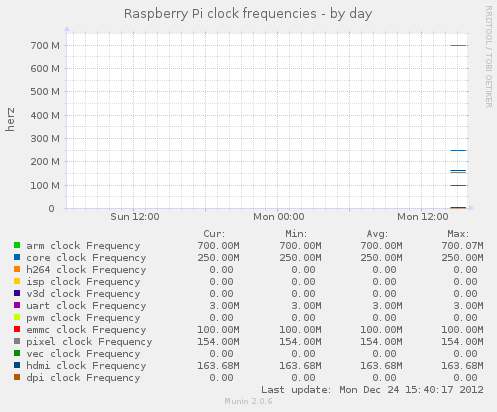
Task: Click the 'Cur:' column header
Action: pos(214,234)
